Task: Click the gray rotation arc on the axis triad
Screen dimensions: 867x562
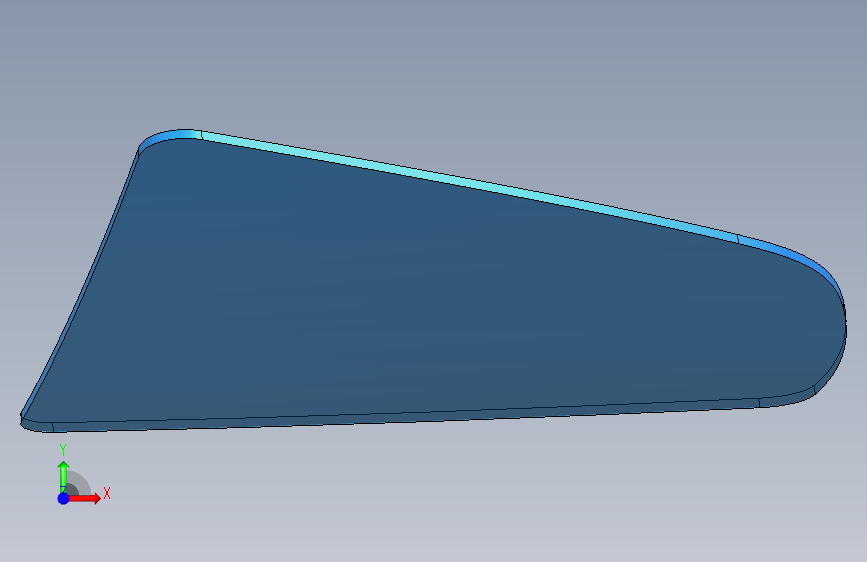Action: pos(81,482)
